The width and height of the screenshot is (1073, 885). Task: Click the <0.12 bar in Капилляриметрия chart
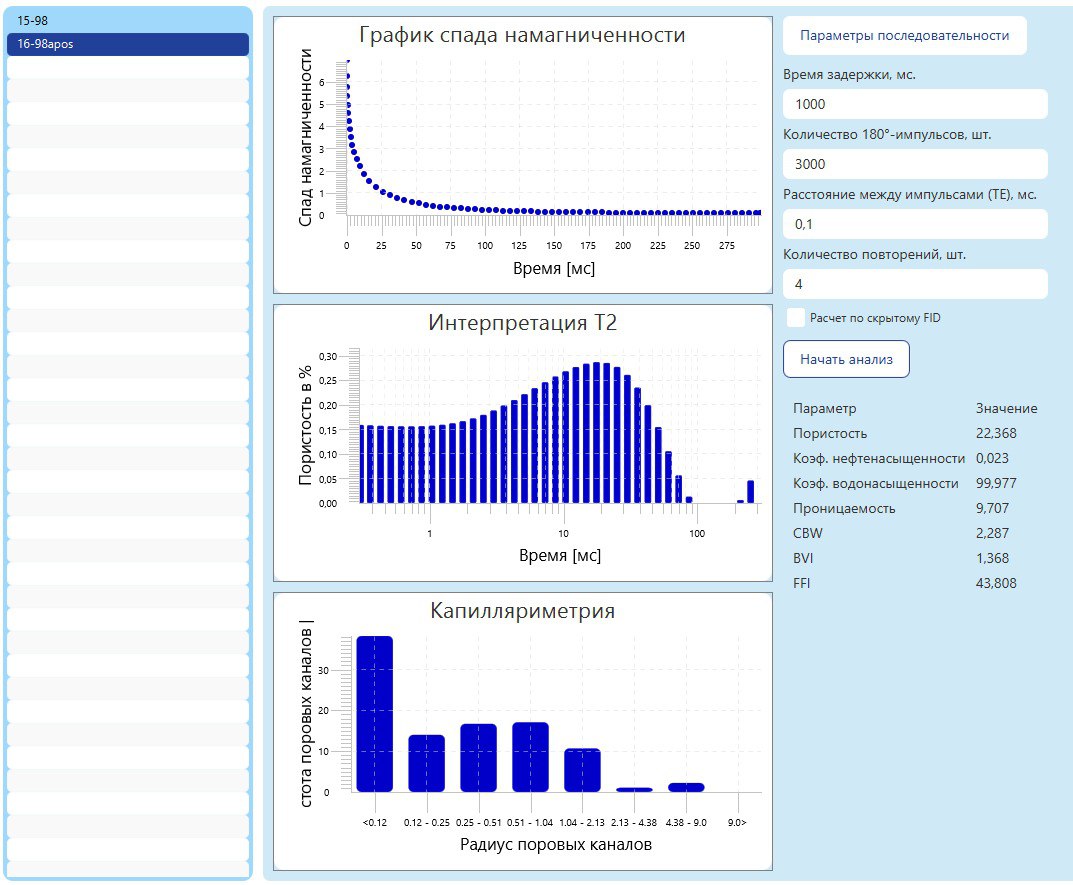[374, 714]
